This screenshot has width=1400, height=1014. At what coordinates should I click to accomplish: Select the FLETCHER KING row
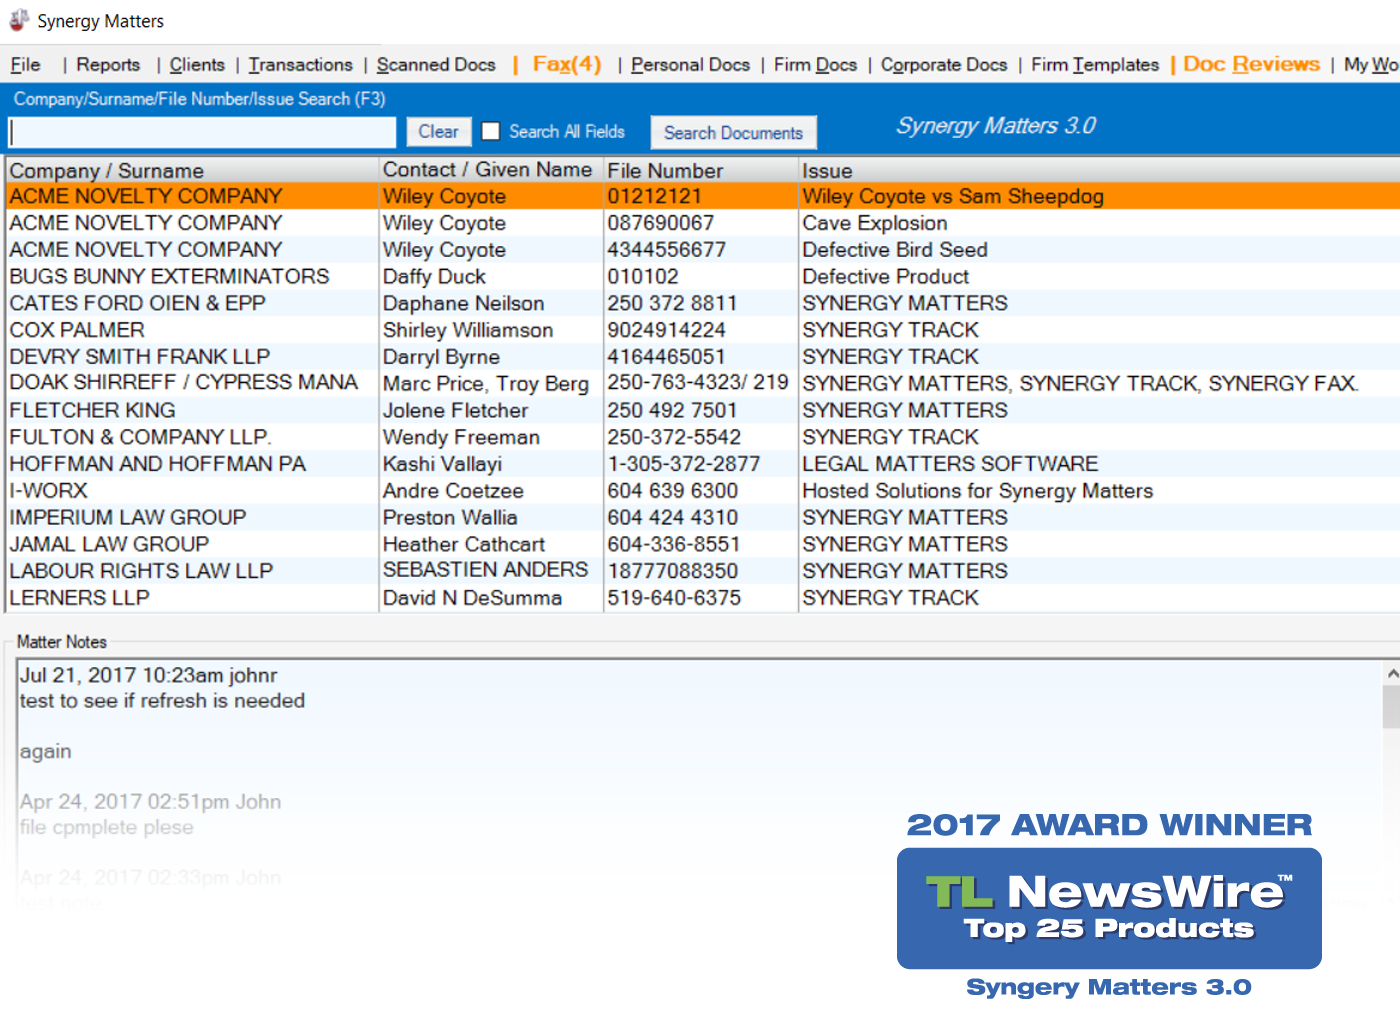click(703, 410)
